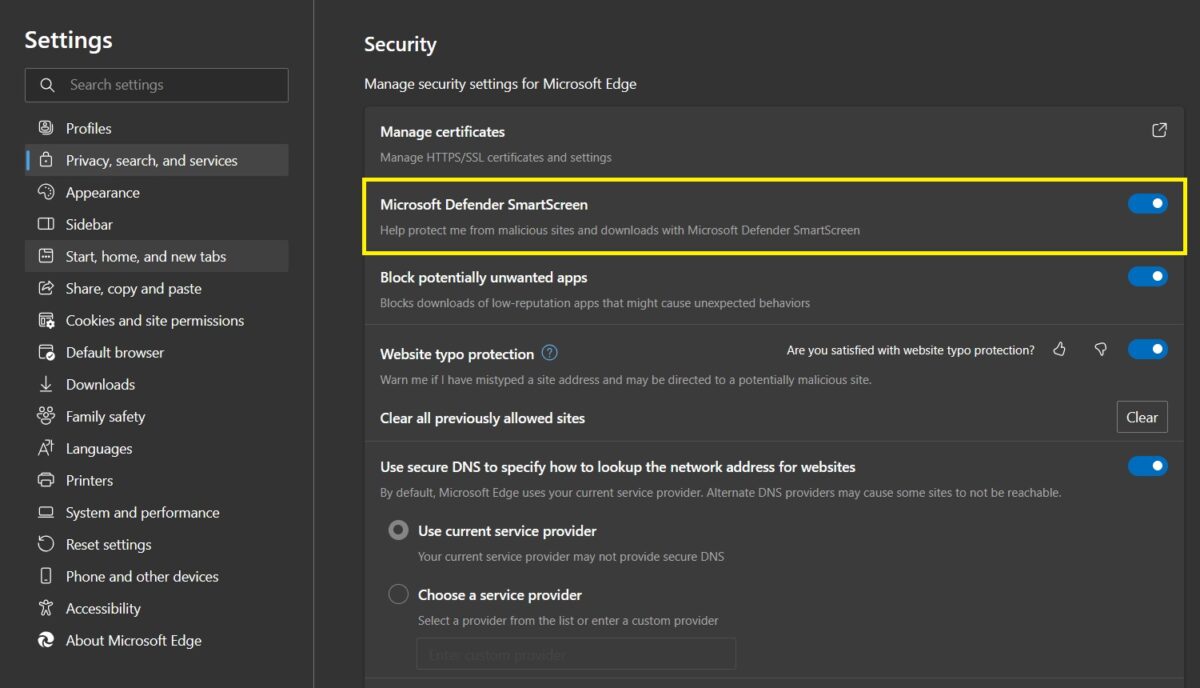Image resolution: width=1200 pixels, height=688 pixels.
Task: Click the 'Settings' heading in the left panel
Action: point(68,40)
